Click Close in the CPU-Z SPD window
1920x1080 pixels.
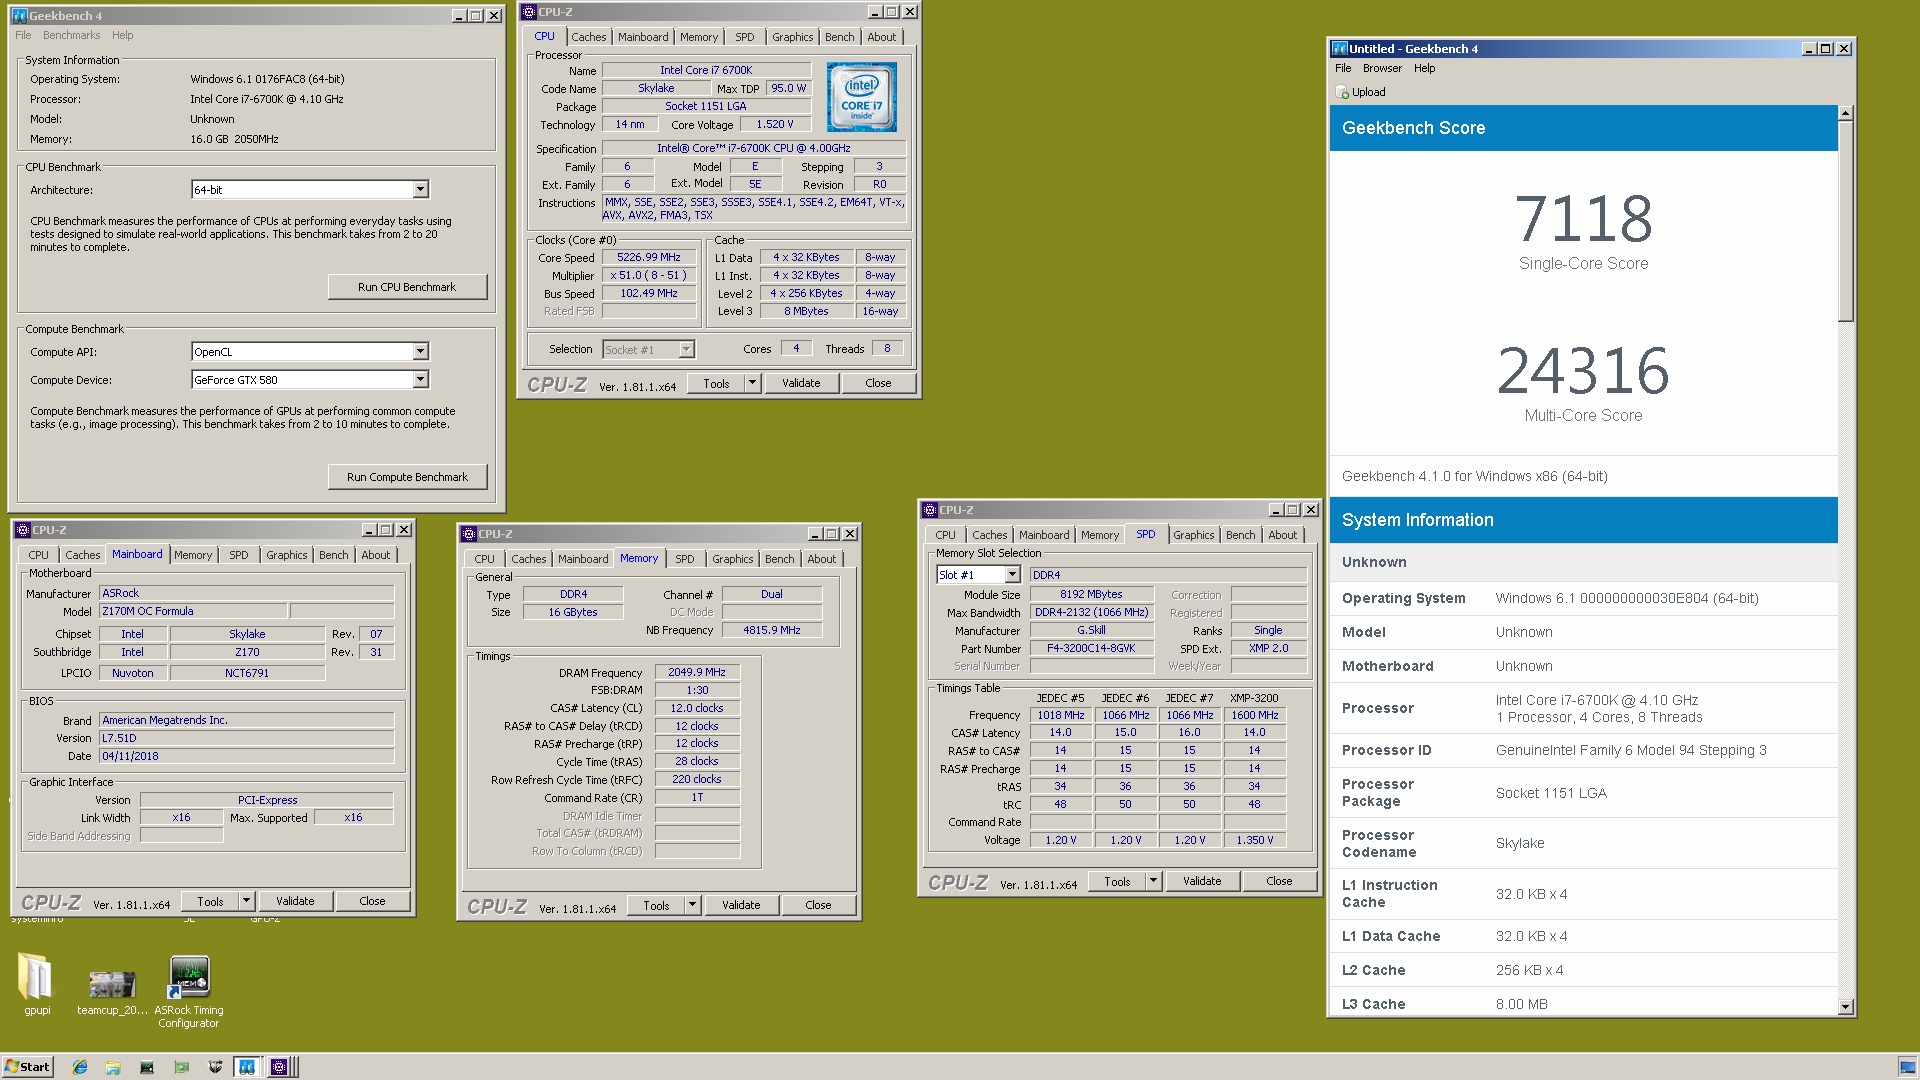click(1279, 881)
